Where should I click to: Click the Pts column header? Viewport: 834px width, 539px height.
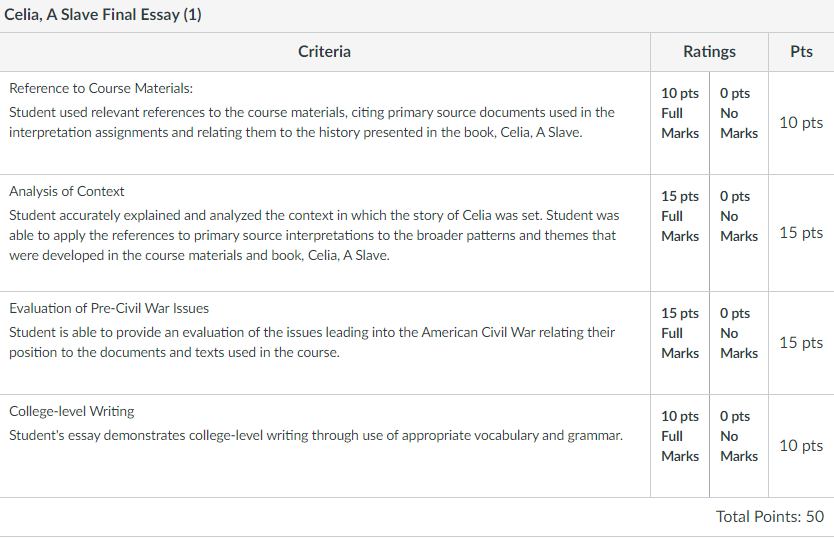tap(801, 52)
